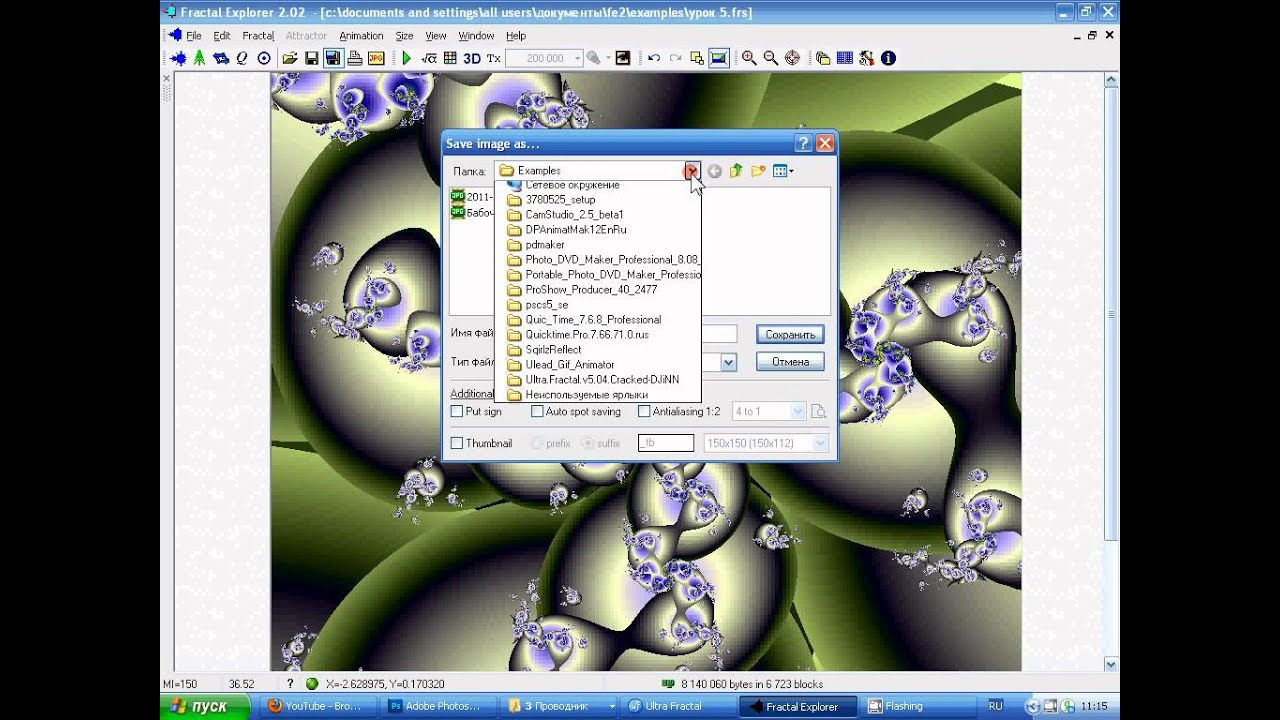The image size is (1280, 720).
Task: Click the _tb thumbnail suffix field
Action: (666, 443)
